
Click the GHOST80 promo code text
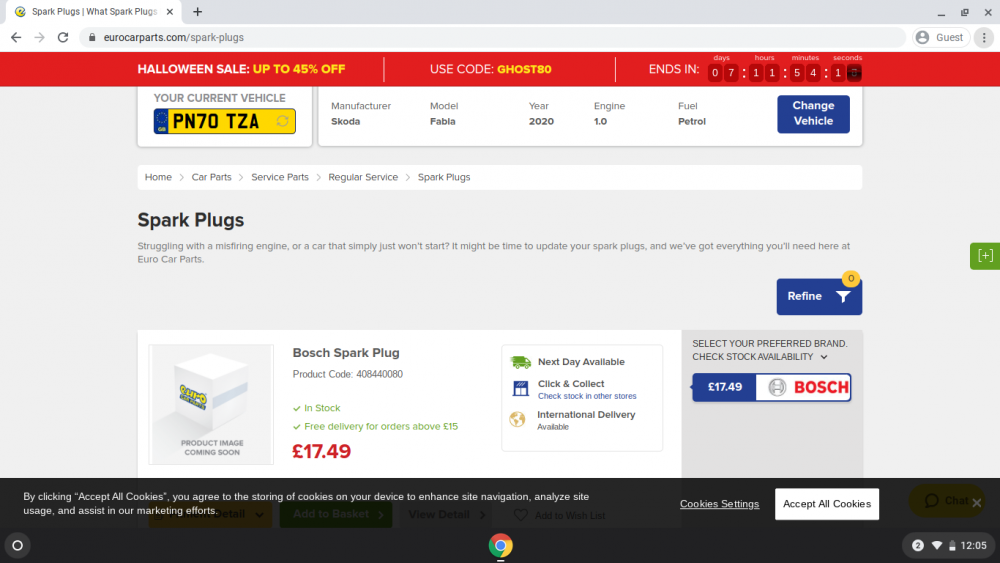pyautogui.click(x=524, y=69)
